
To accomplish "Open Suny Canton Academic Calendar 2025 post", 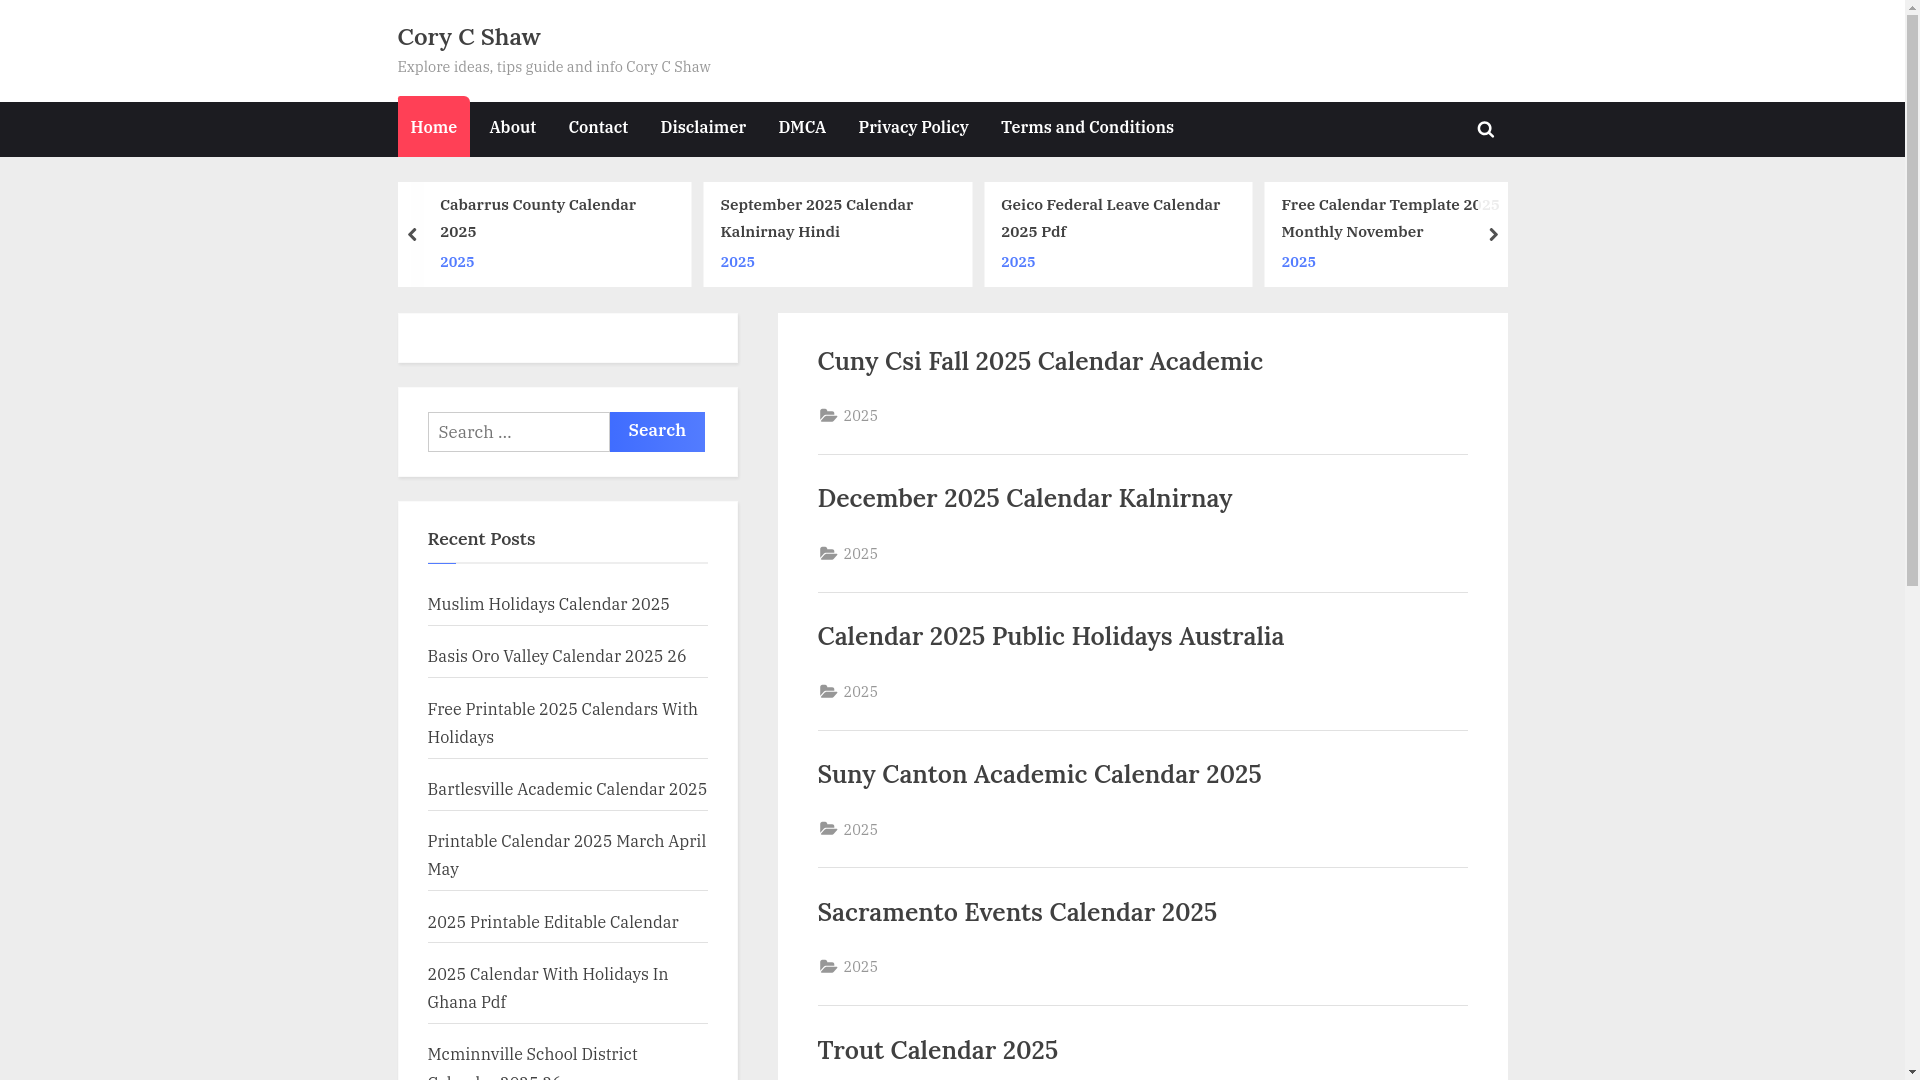I will (x=1040, y=774).
